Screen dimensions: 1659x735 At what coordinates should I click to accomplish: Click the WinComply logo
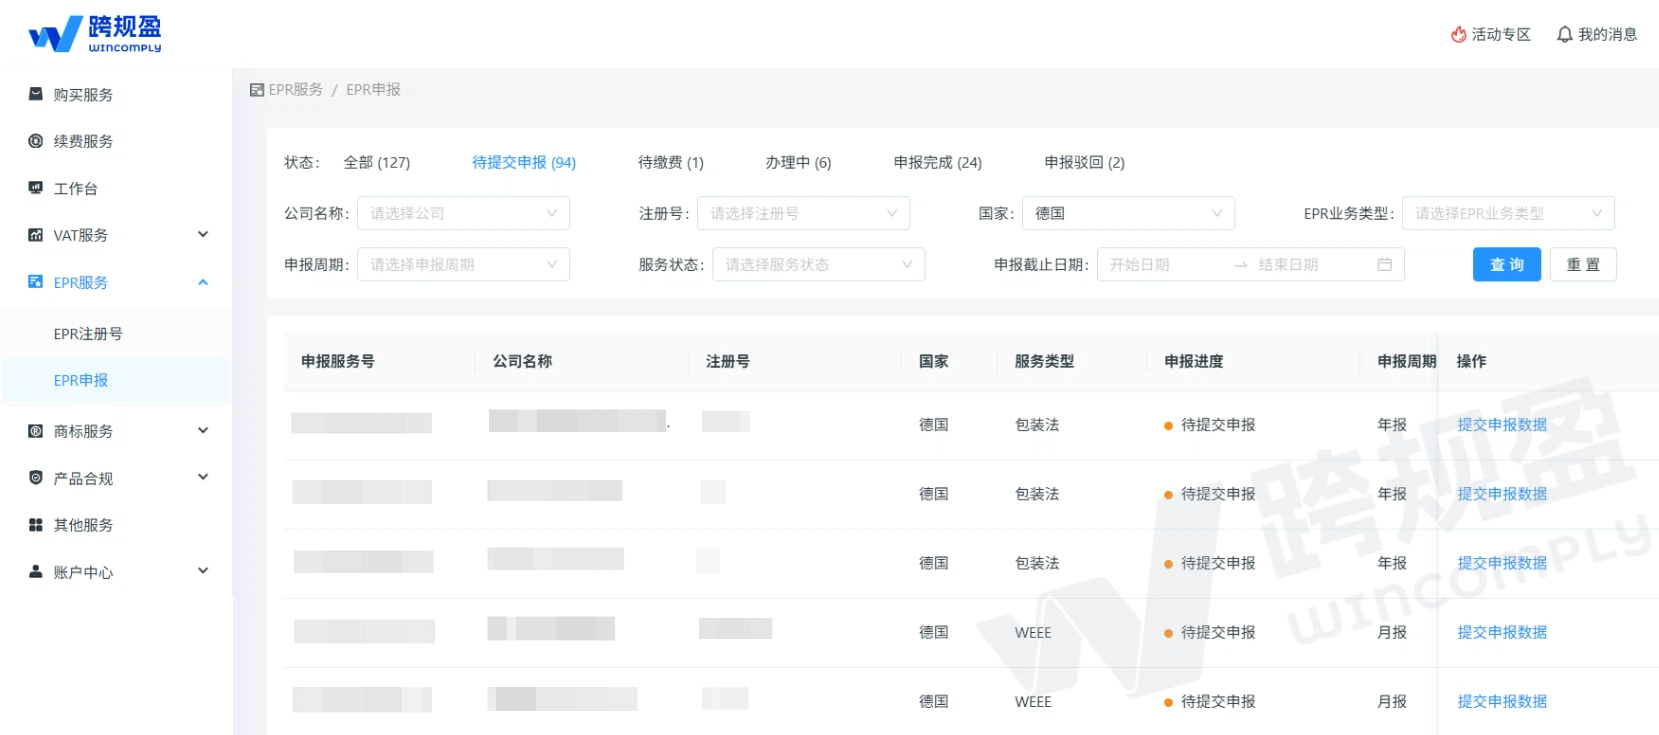click(94, 33)
